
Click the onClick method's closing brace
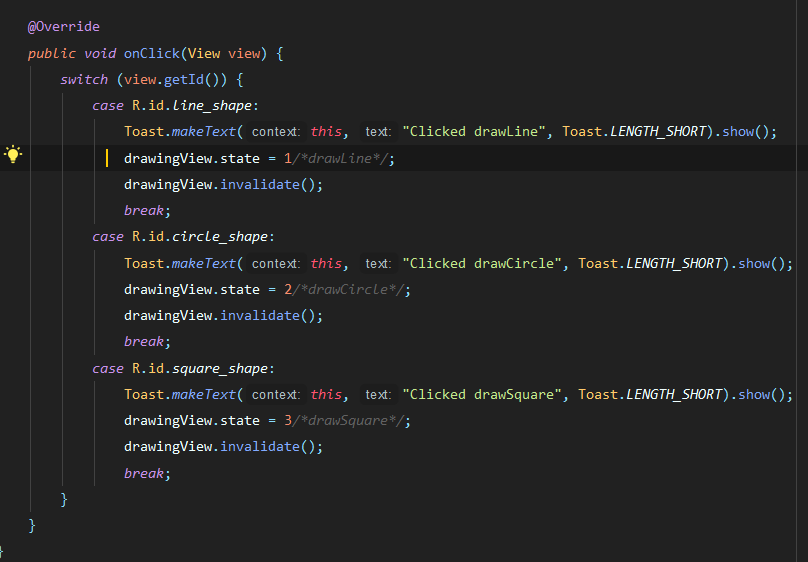pos(32,525)
